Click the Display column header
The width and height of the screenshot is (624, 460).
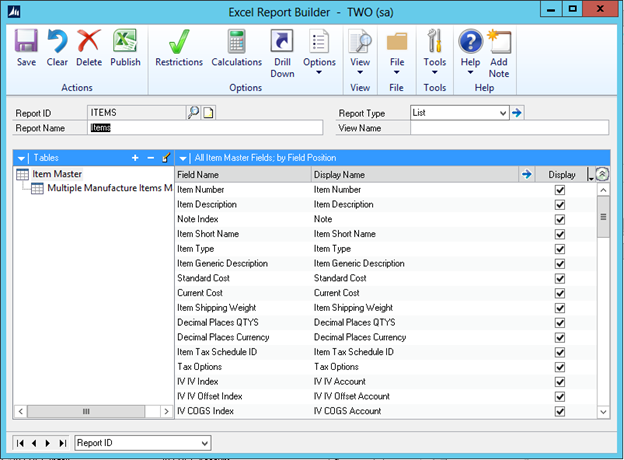[562, 174]
